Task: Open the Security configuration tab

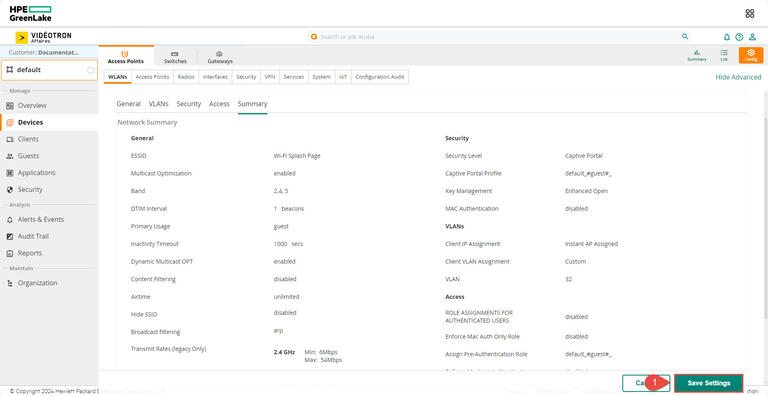Action: click(x=246, y=77)
